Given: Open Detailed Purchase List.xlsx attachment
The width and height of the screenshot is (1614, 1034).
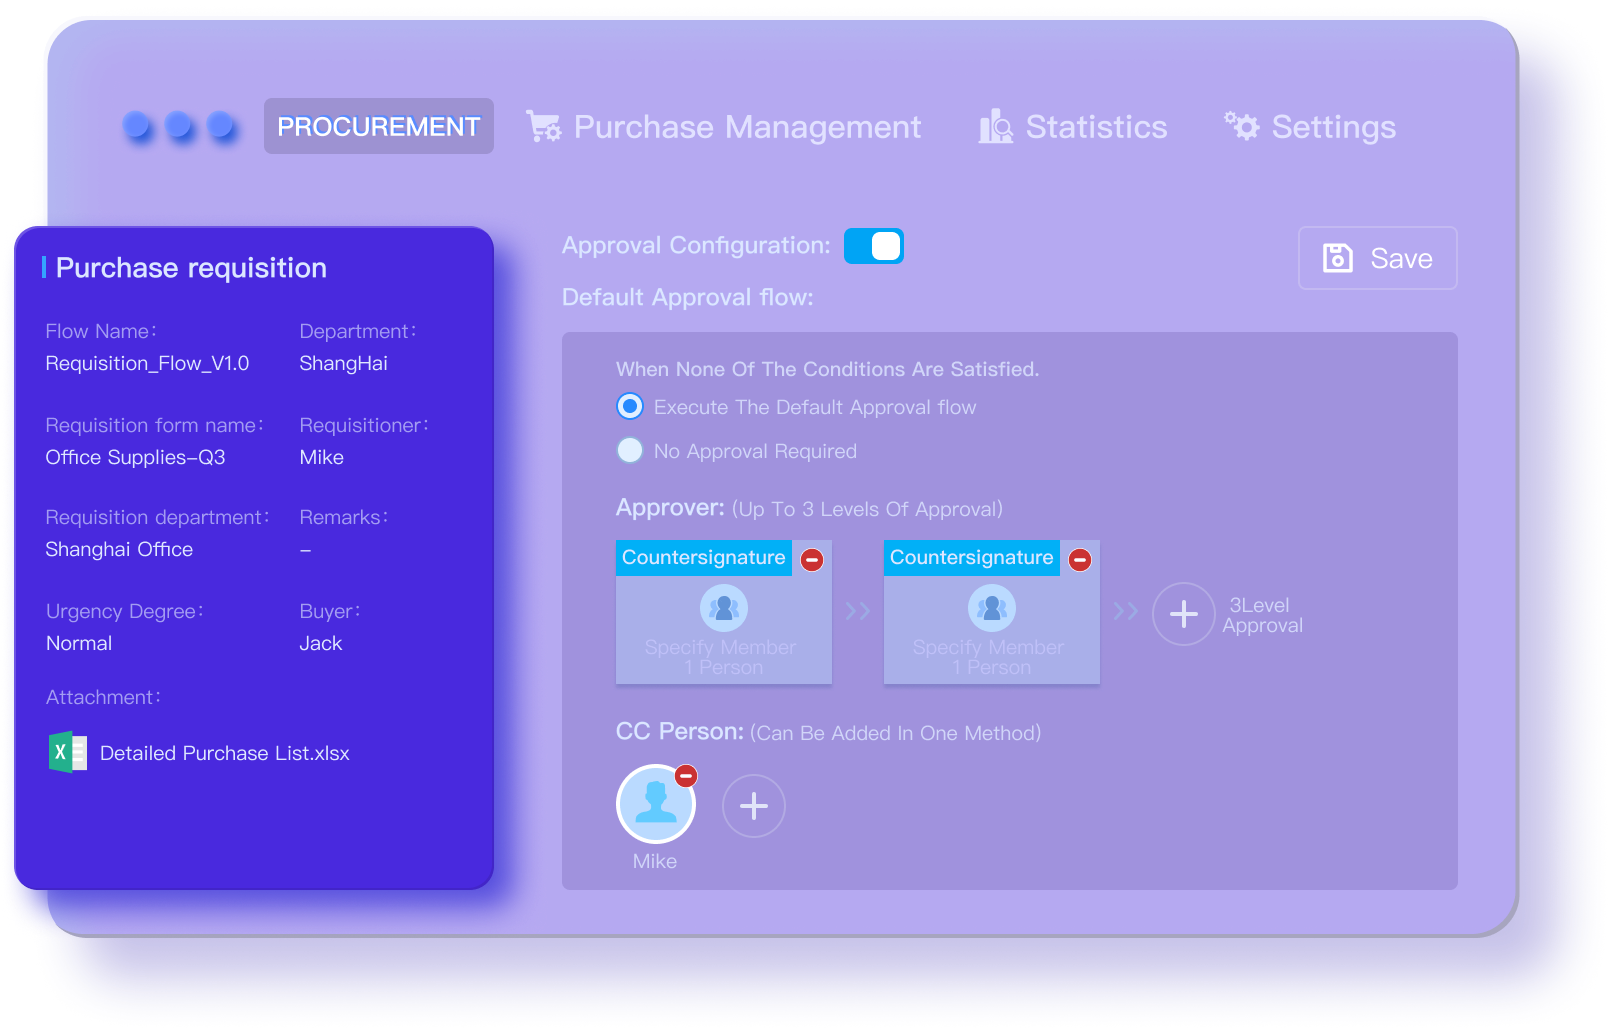Looking at the screenshot, I should (x=225, y=753).
